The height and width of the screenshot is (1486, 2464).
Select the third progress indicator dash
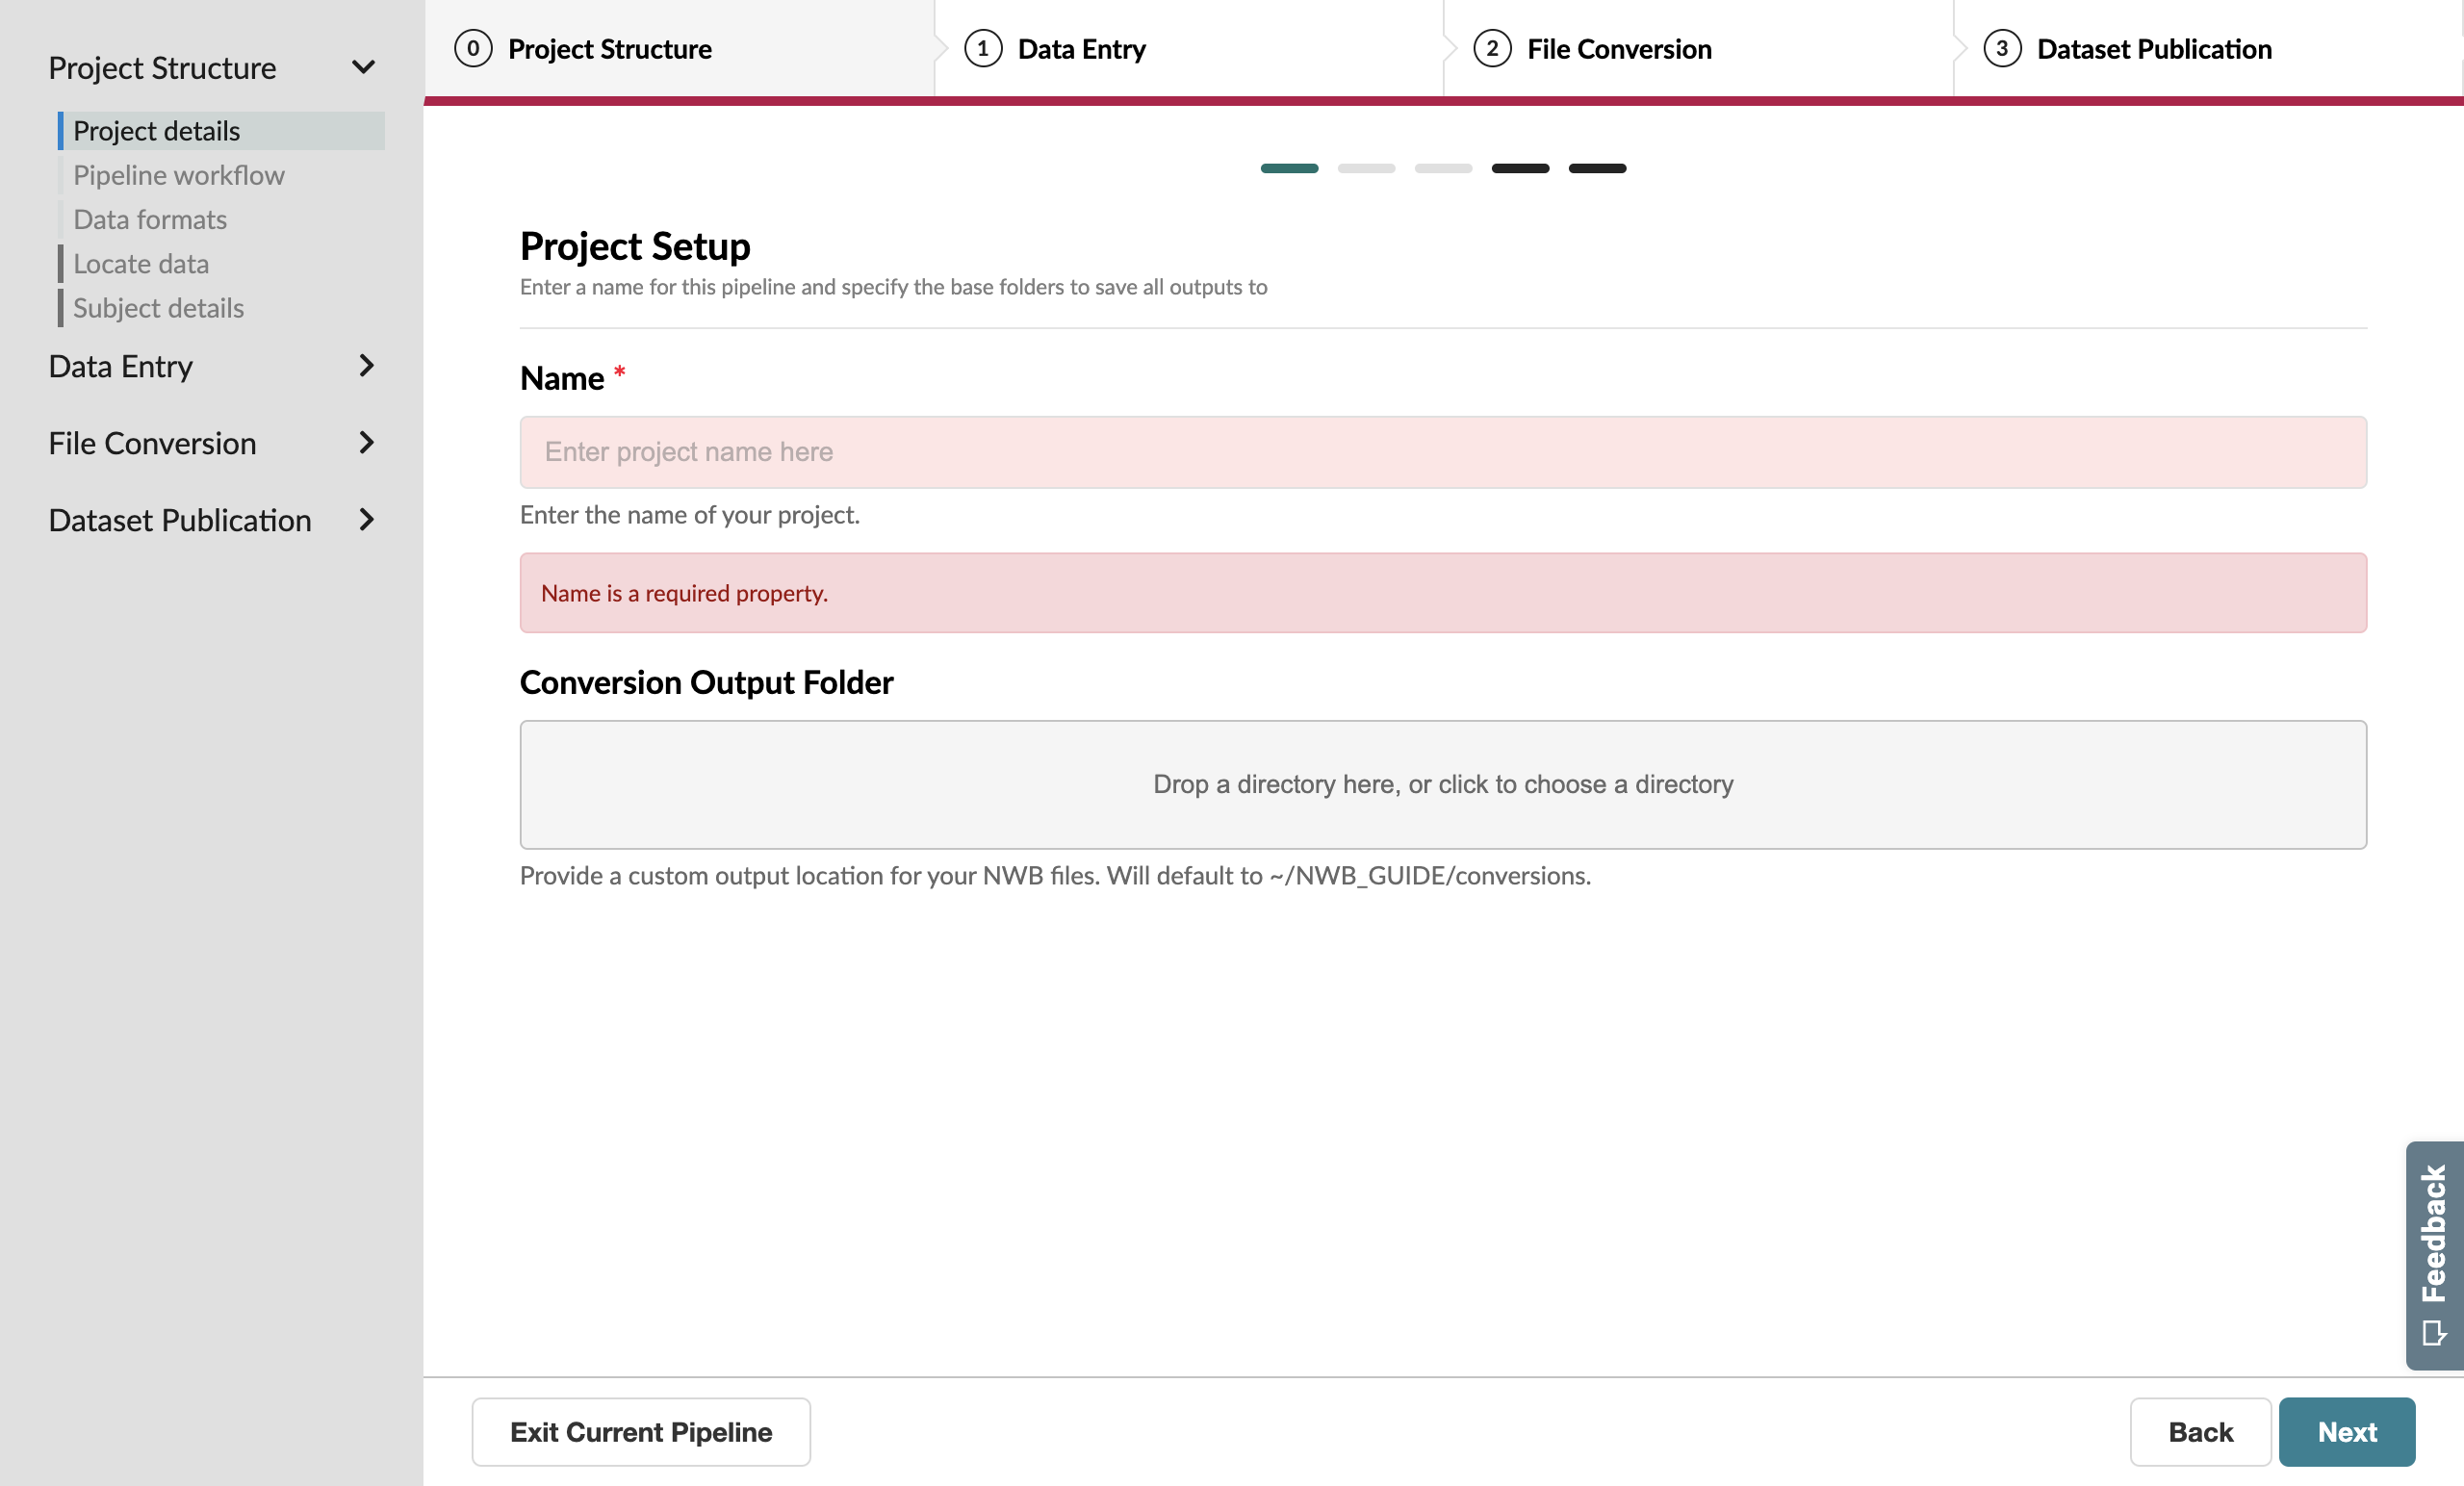[1443, 168]
